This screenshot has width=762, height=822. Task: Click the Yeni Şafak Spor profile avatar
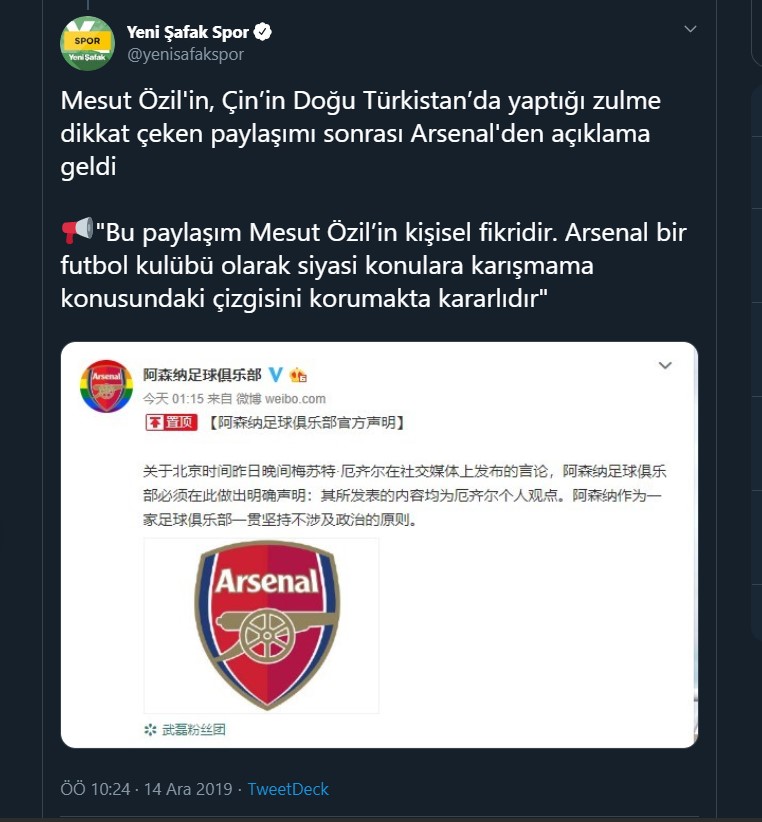(x=87, y=44)
